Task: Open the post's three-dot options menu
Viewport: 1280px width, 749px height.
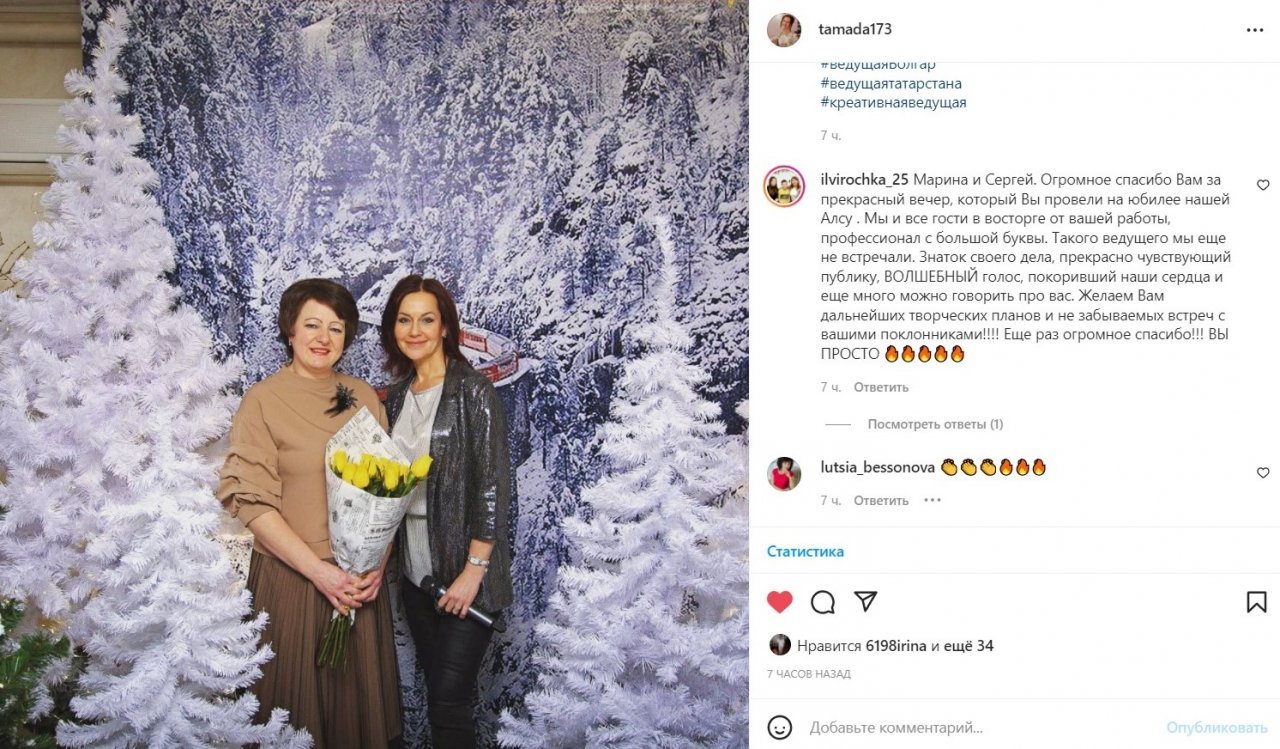Action: tap(1255, 30)
